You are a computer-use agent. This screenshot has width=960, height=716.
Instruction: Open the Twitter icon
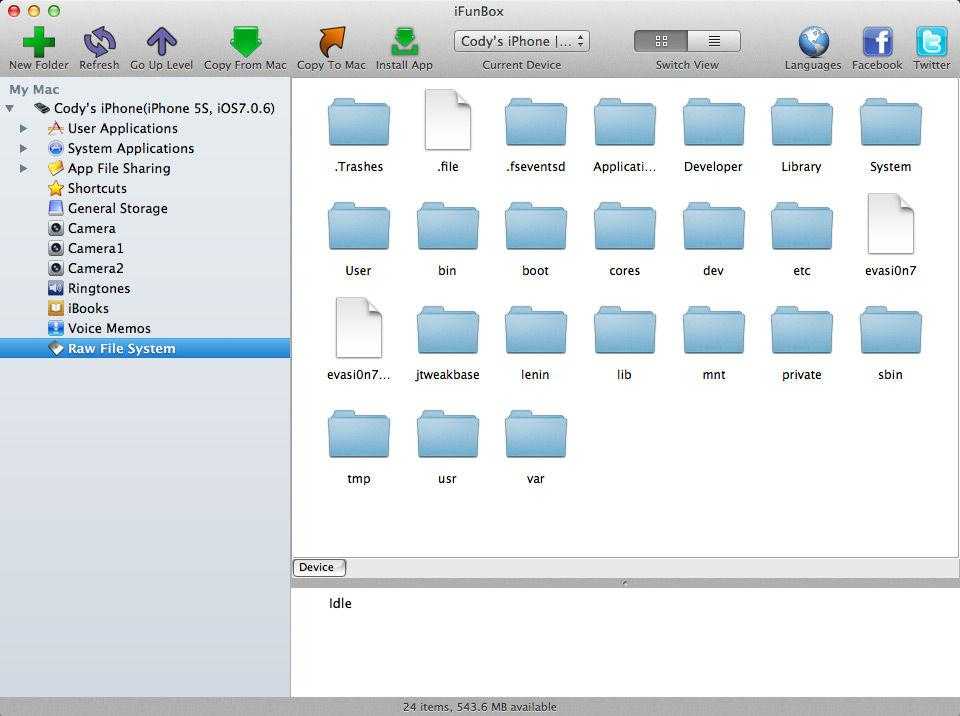[931, 42]
